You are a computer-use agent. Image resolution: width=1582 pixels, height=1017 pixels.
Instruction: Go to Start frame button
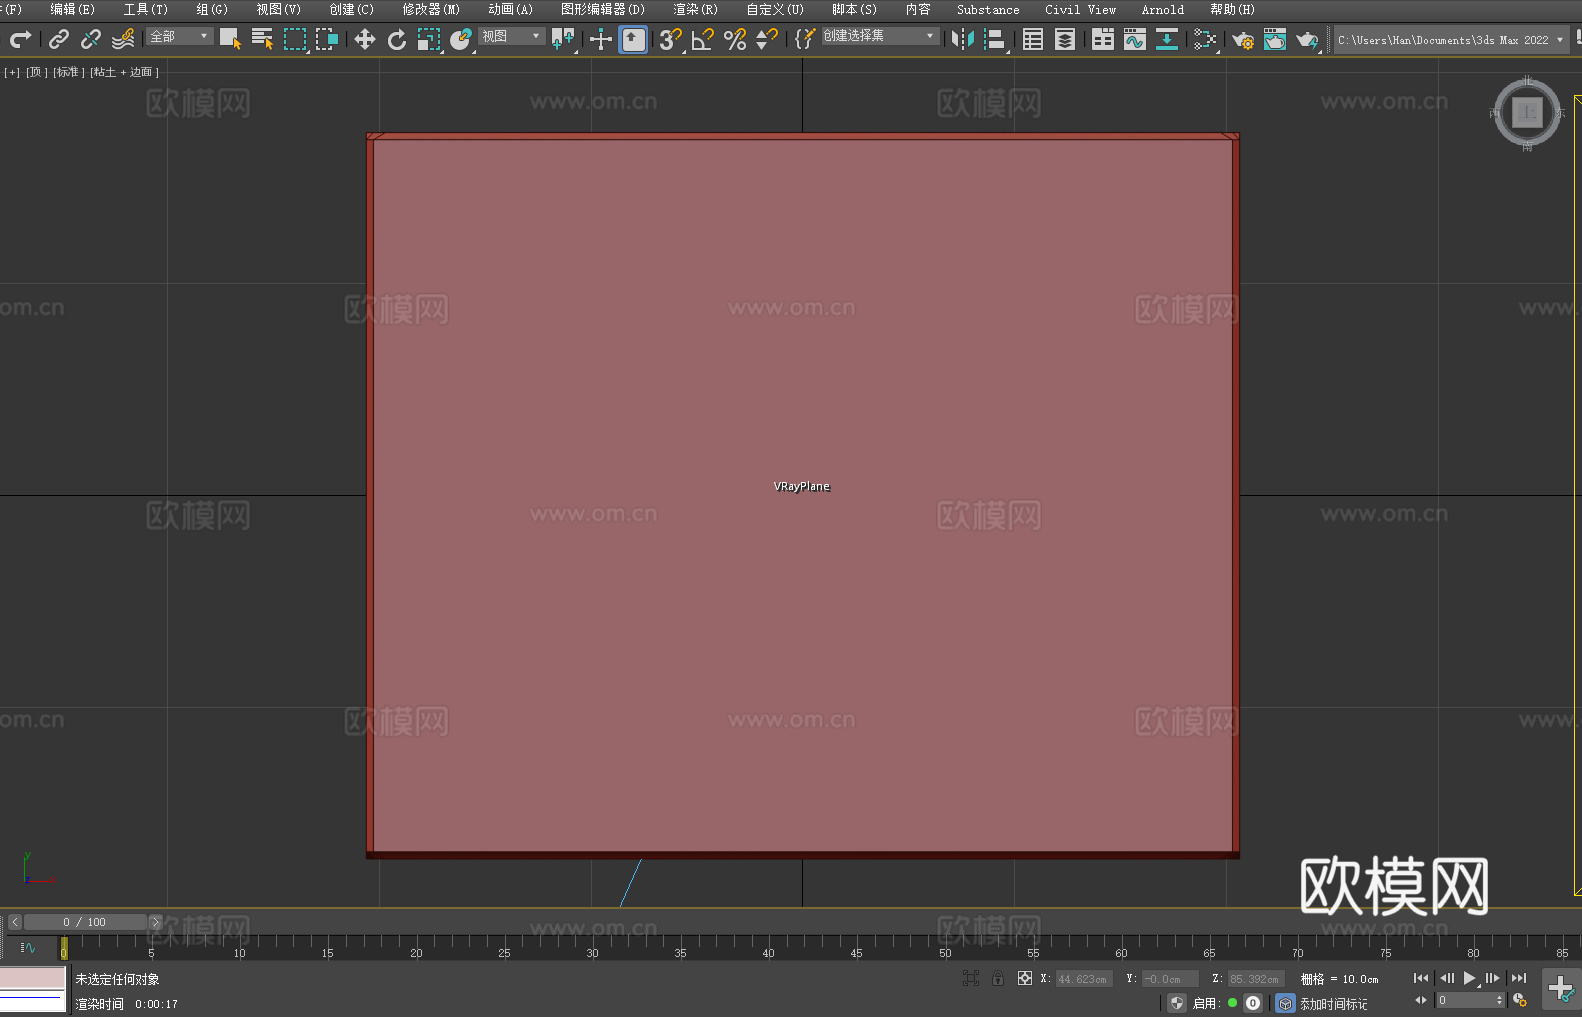tap(1421, 978)
